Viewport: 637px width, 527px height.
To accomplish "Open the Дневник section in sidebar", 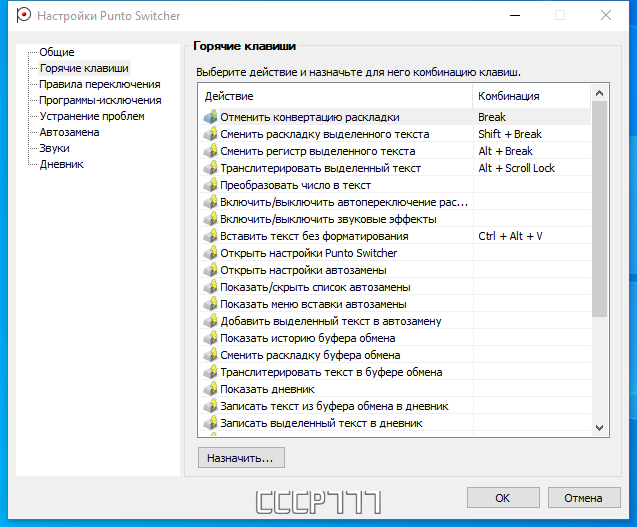I will click(61, 164).
